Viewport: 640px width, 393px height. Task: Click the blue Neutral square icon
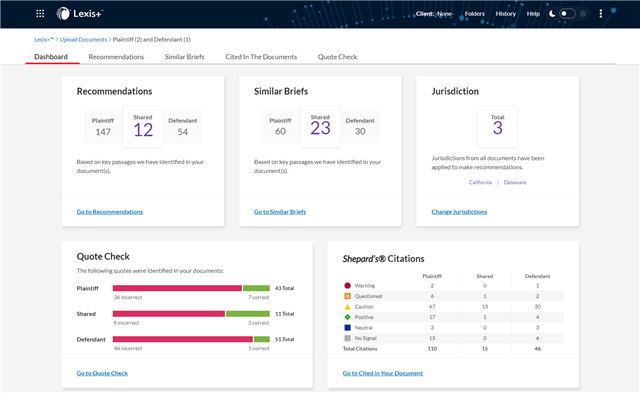click(x=347, y=328)
